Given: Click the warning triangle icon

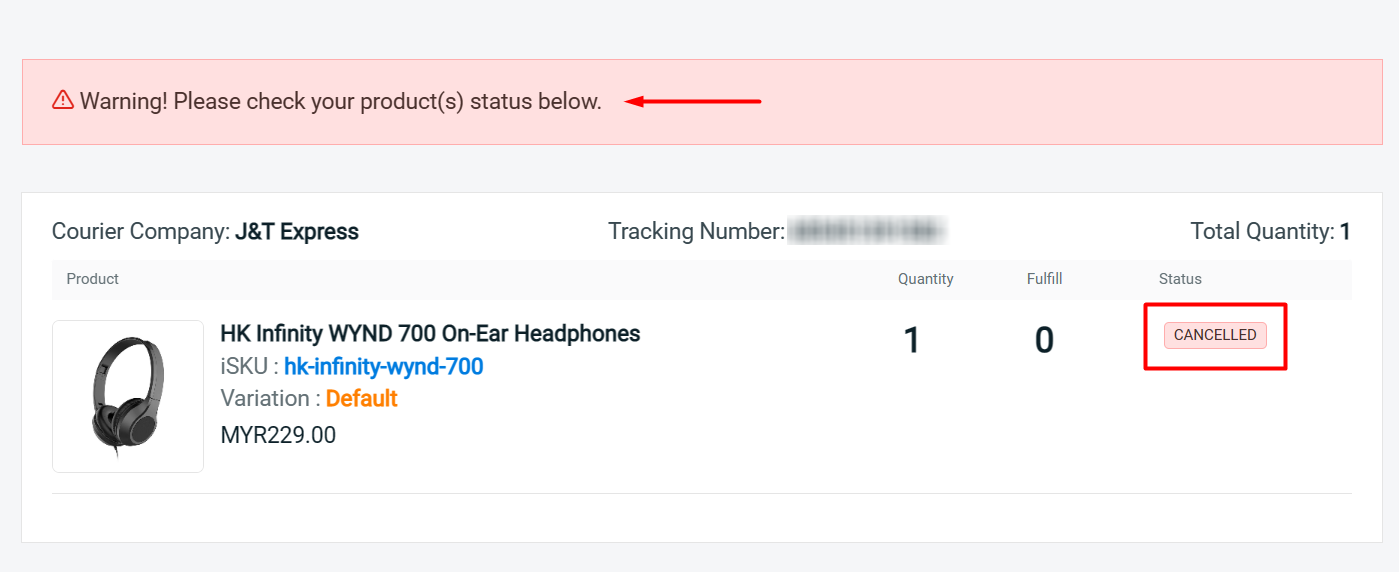Looking at the screenshot, I should tap(63, 100).
